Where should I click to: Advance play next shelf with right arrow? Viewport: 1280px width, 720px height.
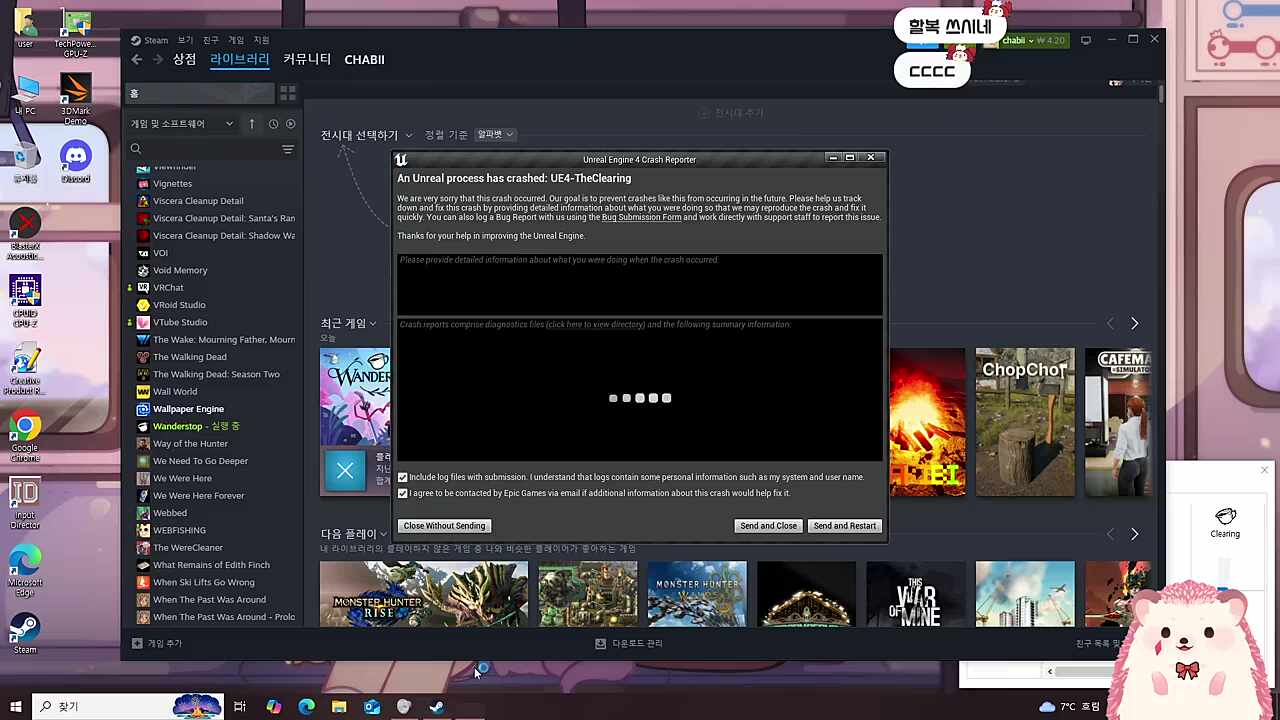[1134, 534]
